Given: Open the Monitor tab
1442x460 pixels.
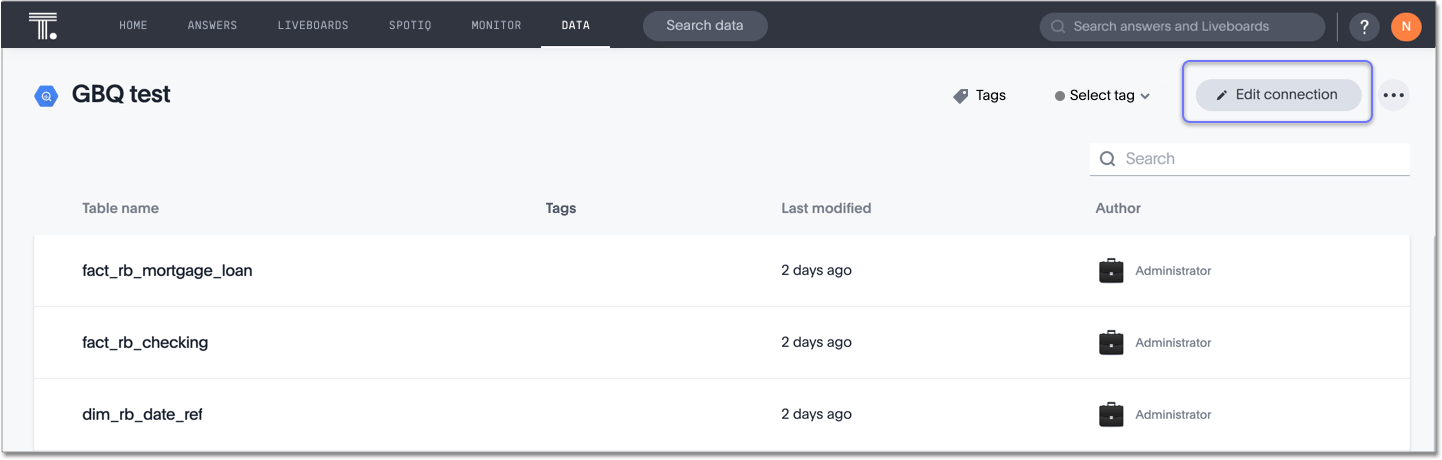Looking at the screenshot, I should tap(496, 26).
